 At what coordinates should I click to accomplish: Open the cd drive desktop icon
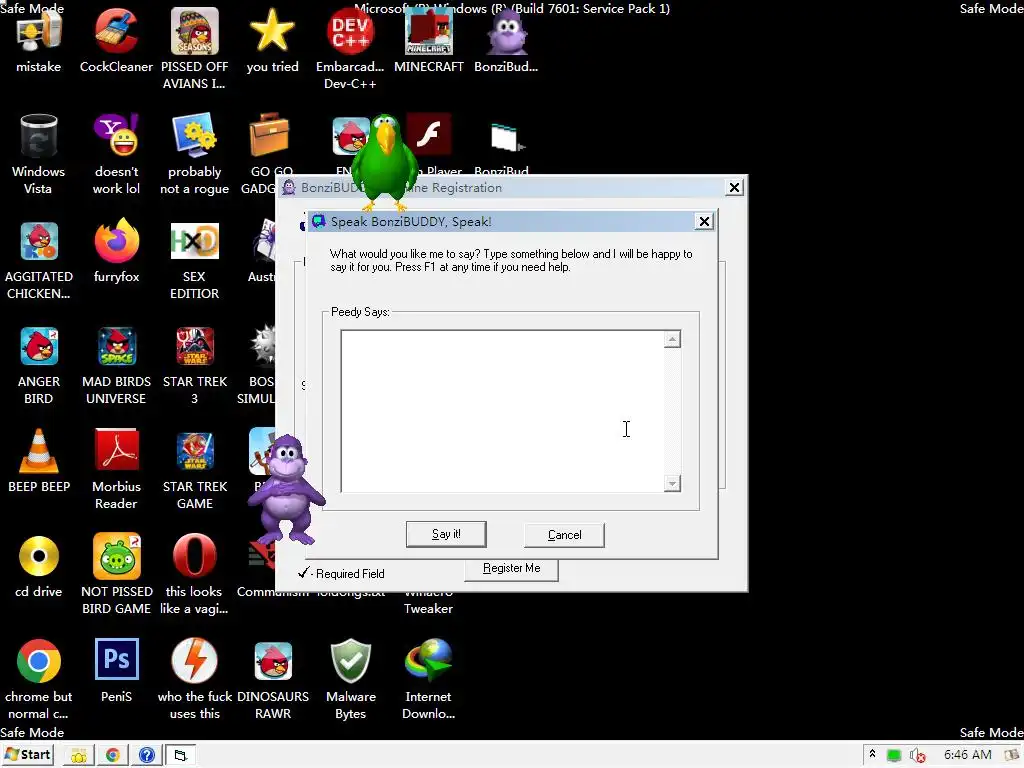coord(39,556)
